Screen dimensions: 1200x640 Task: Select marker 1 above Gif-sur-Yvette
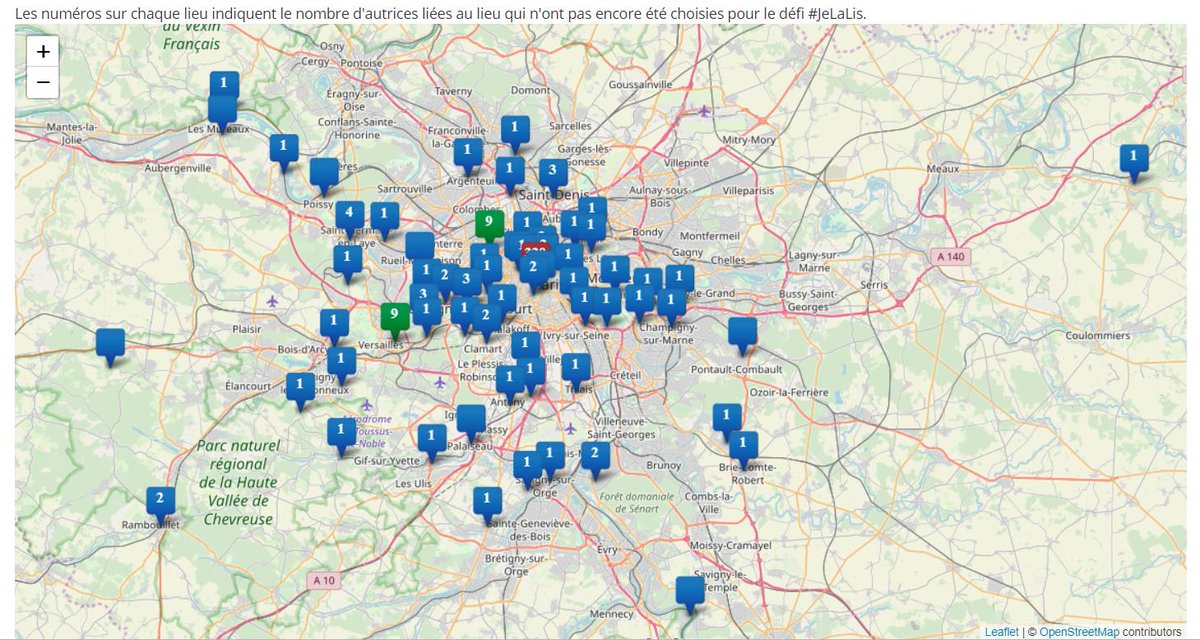point(341,432)
